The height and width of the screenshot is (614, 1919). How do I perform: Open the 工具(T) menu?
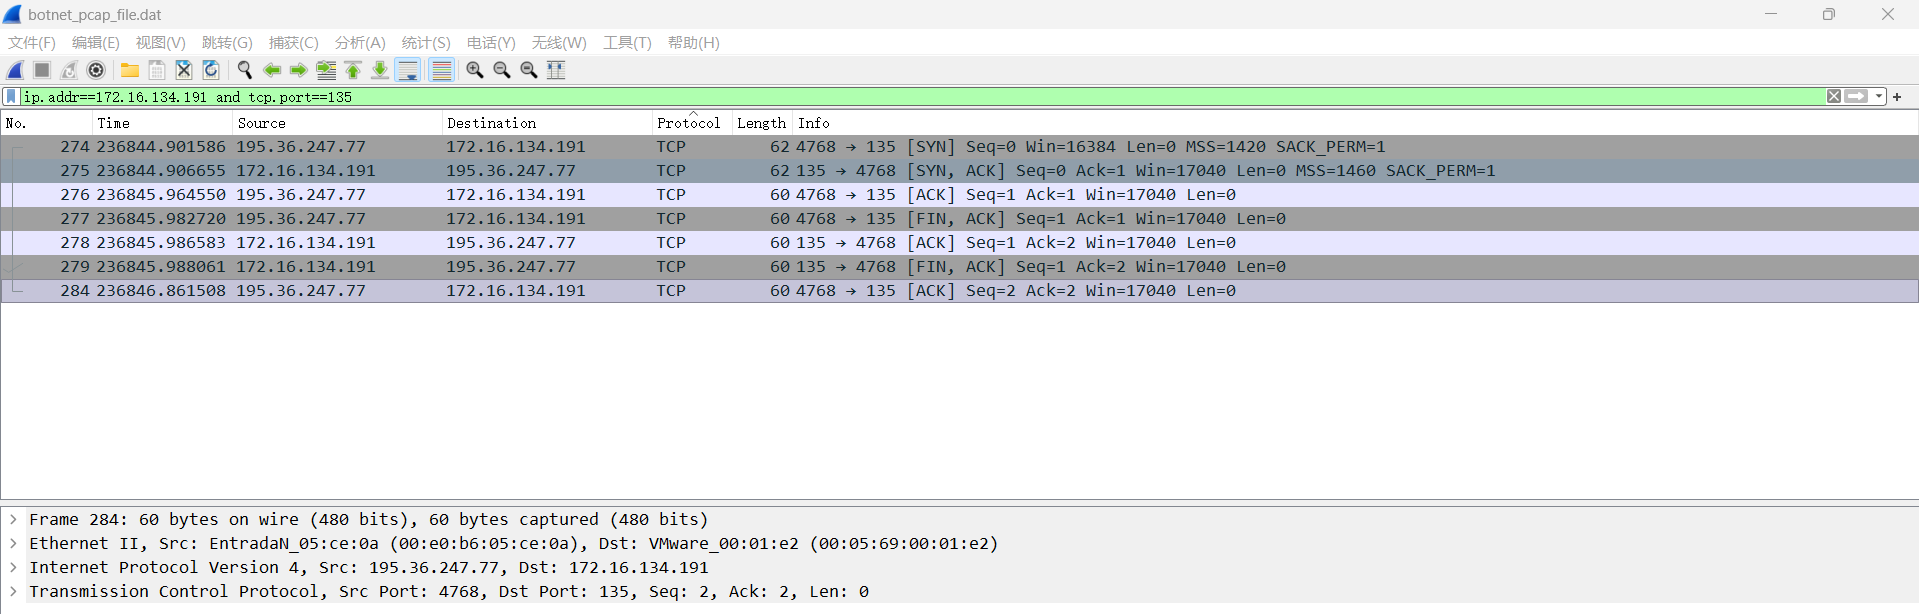coord(627,43)
